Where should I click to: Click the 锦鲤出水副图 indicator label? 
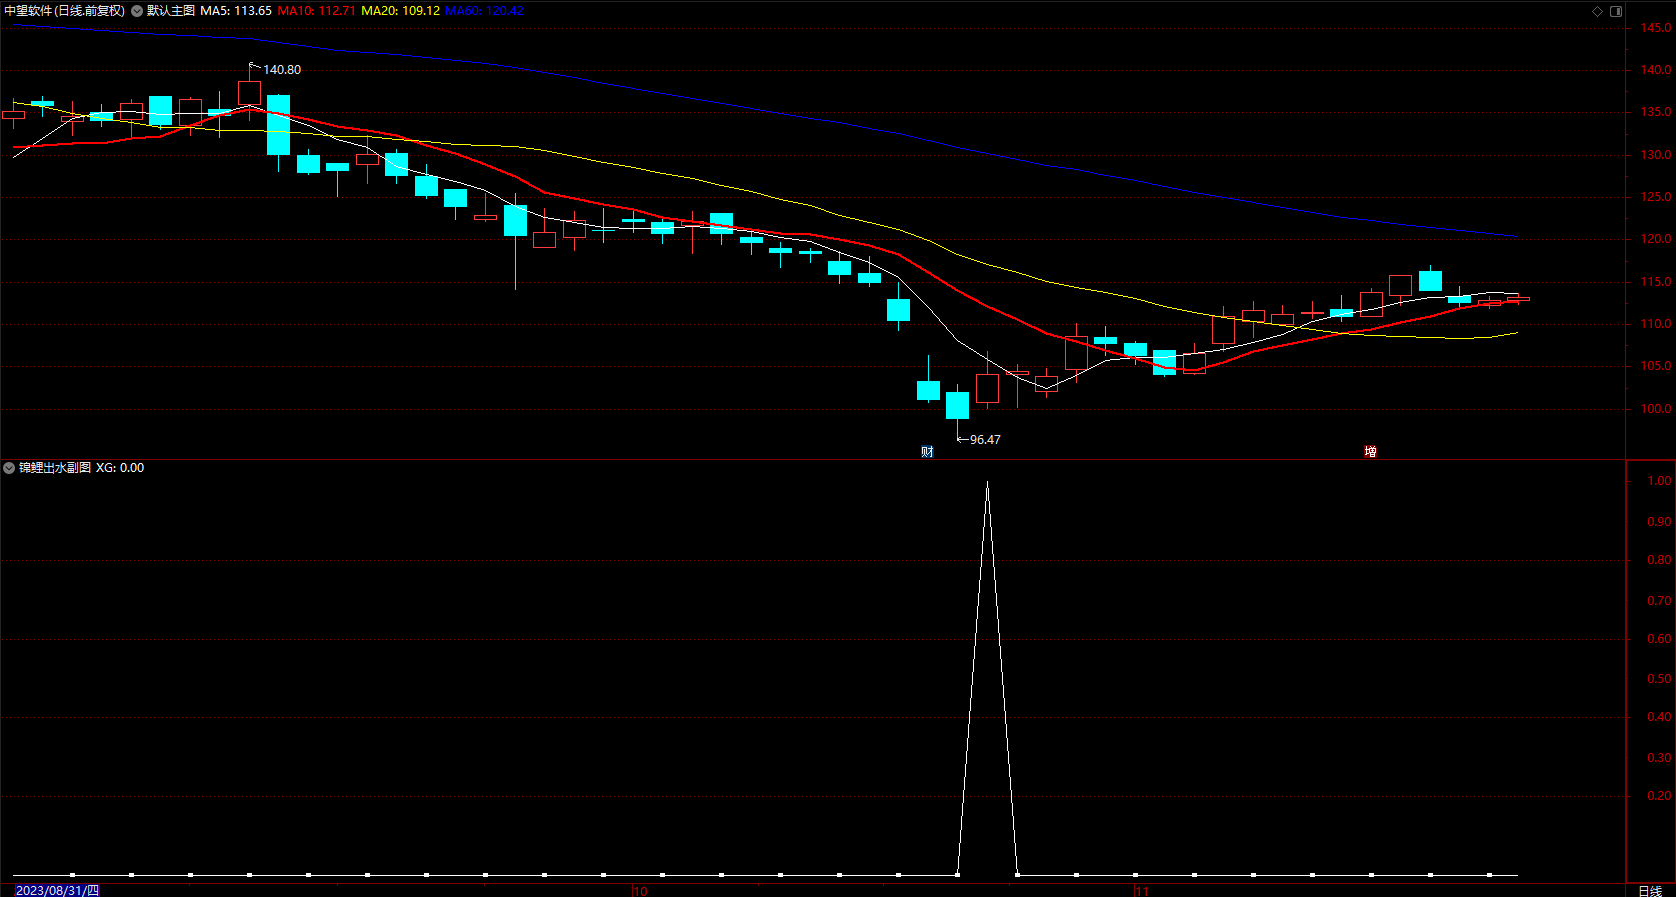click(x=55, y=468)
